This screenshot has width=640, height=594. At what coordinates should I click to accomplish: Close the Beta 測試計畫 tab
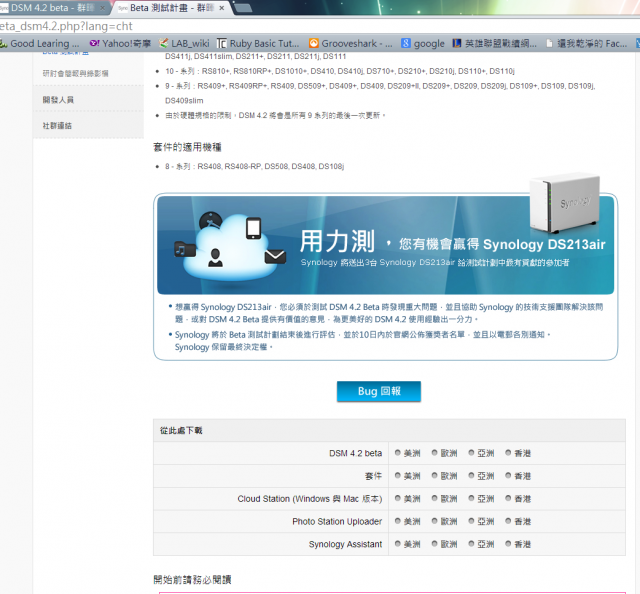point(222,8)
